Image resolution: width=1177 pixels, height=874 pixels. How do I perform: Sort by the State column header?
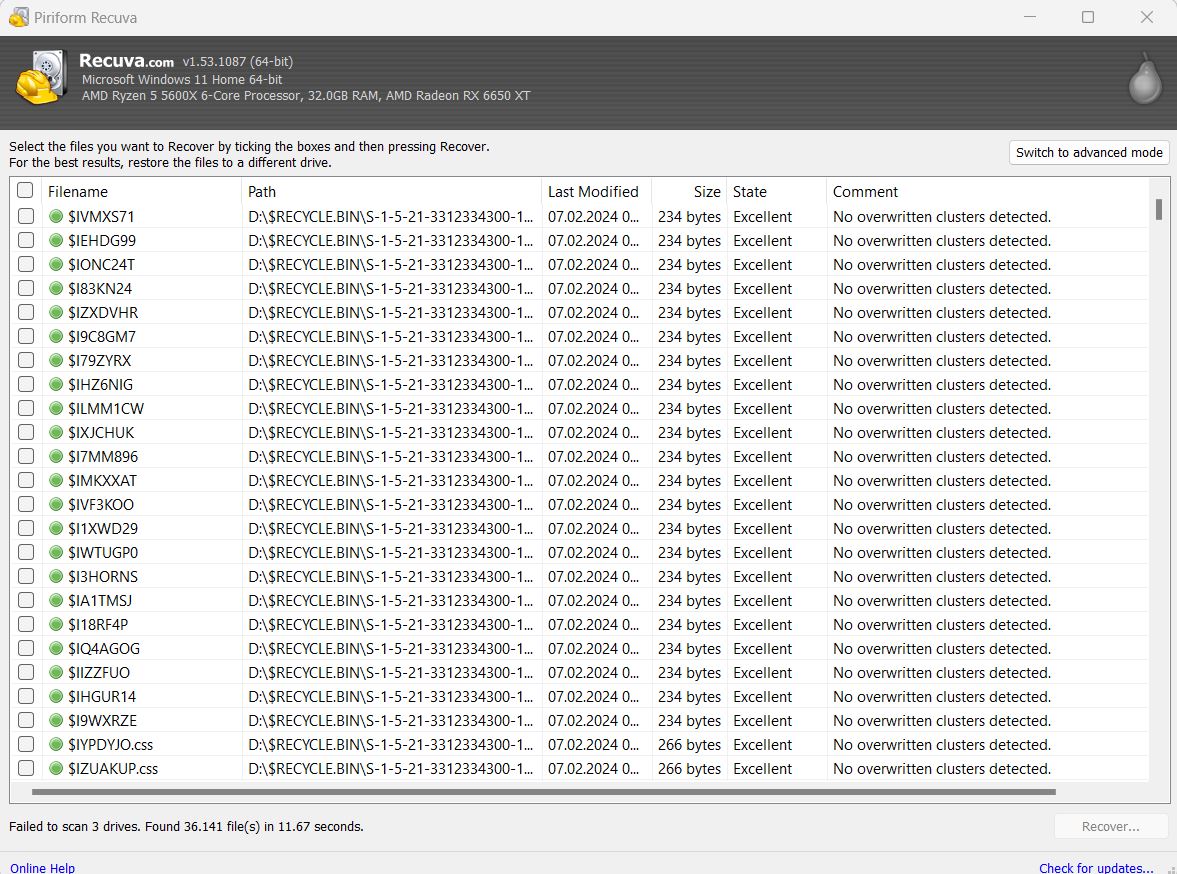776,191
